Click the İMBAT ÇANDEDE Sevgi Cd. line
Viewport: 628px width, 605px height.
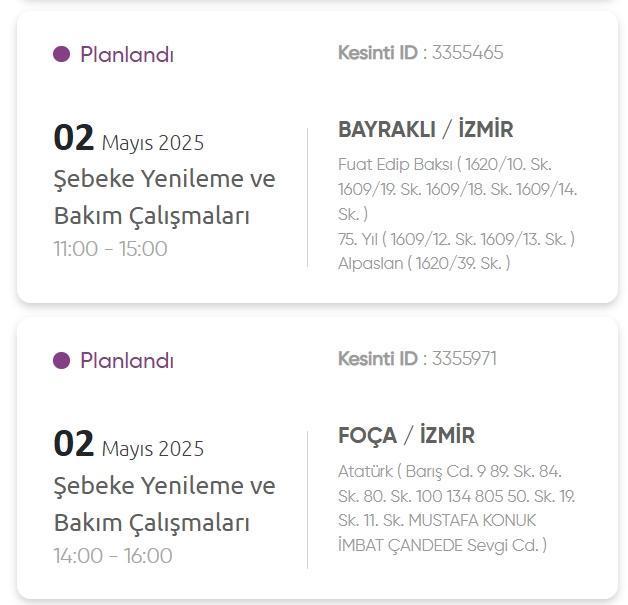coord(442,545)
